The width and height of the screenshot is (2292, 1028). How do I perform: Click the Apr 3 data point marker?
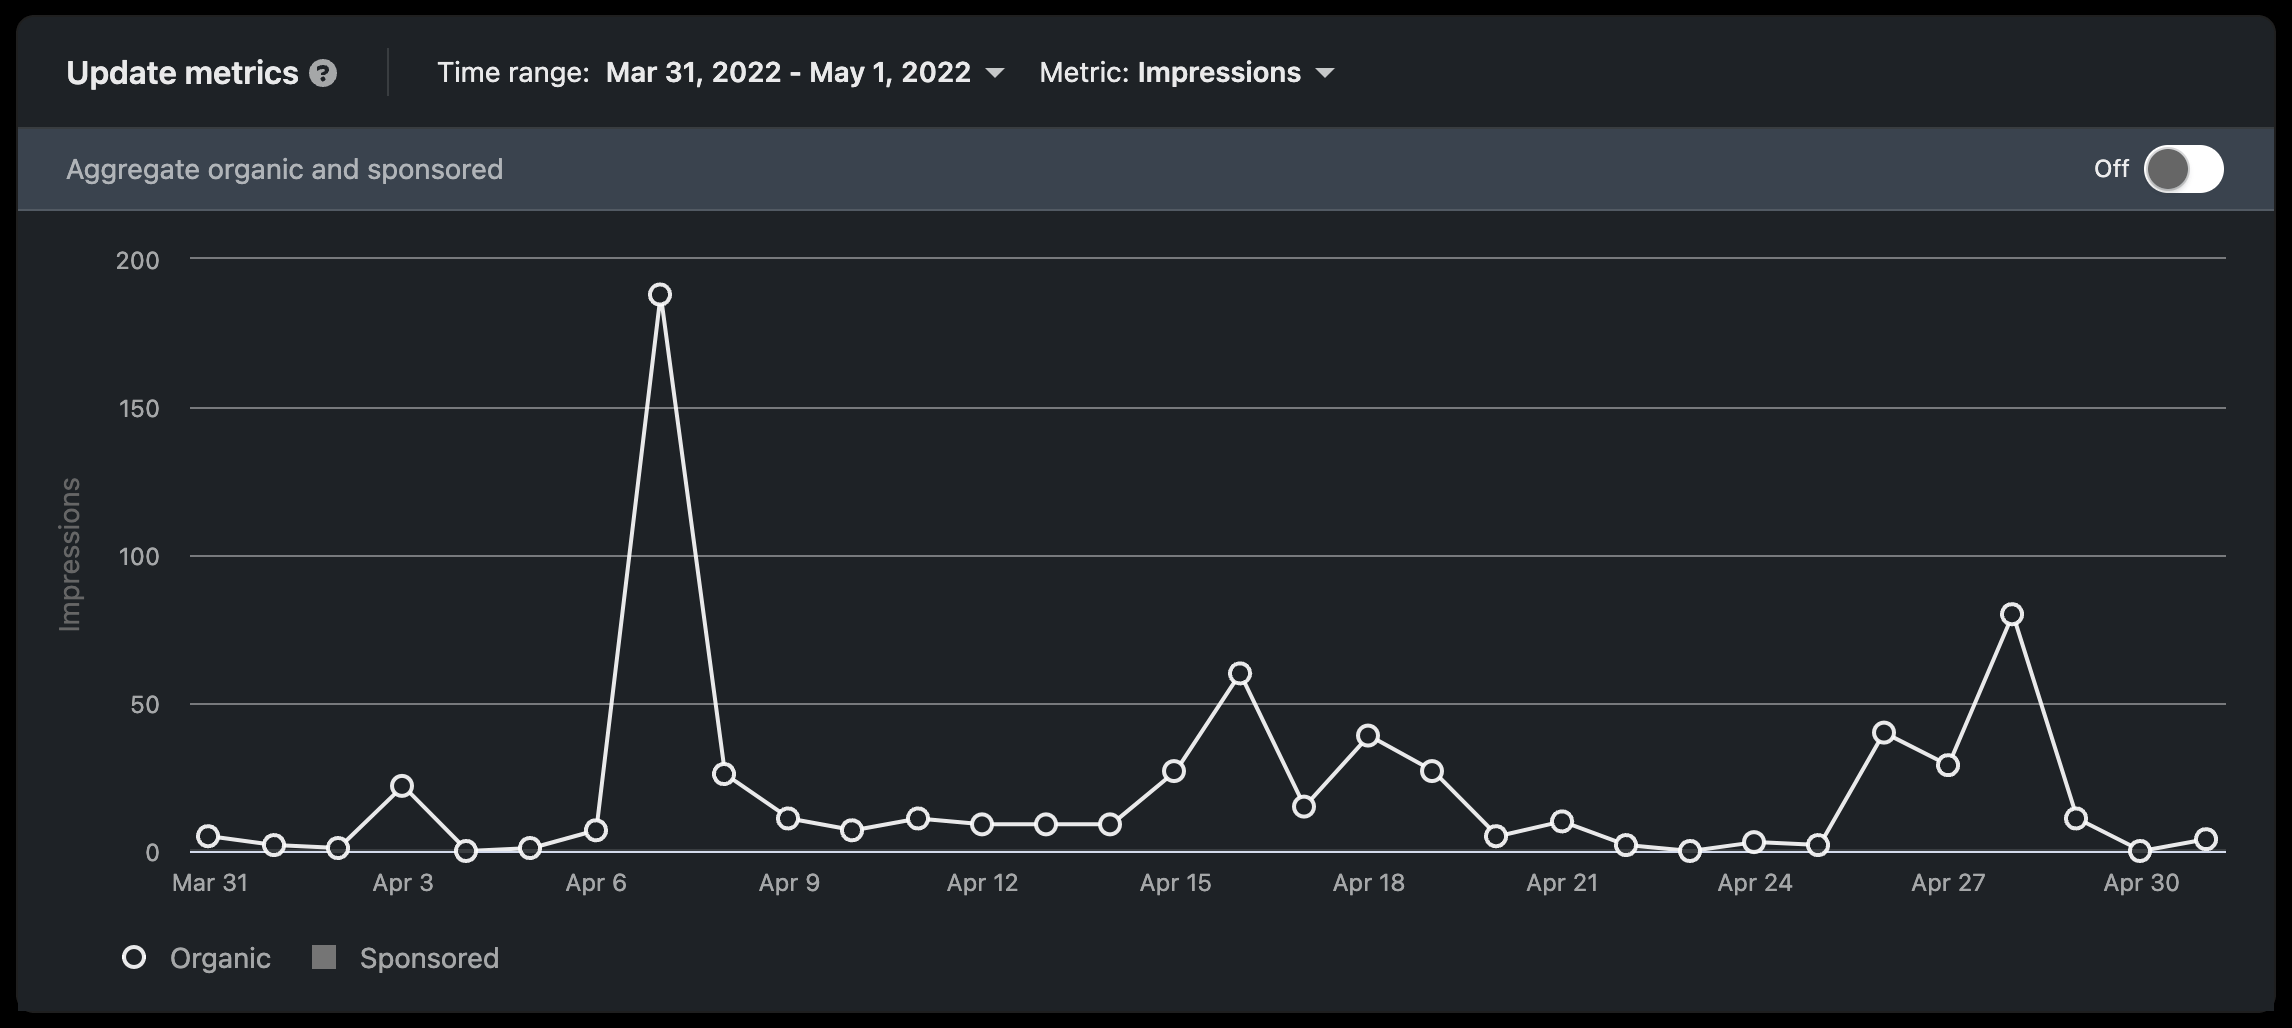[402, 786]
